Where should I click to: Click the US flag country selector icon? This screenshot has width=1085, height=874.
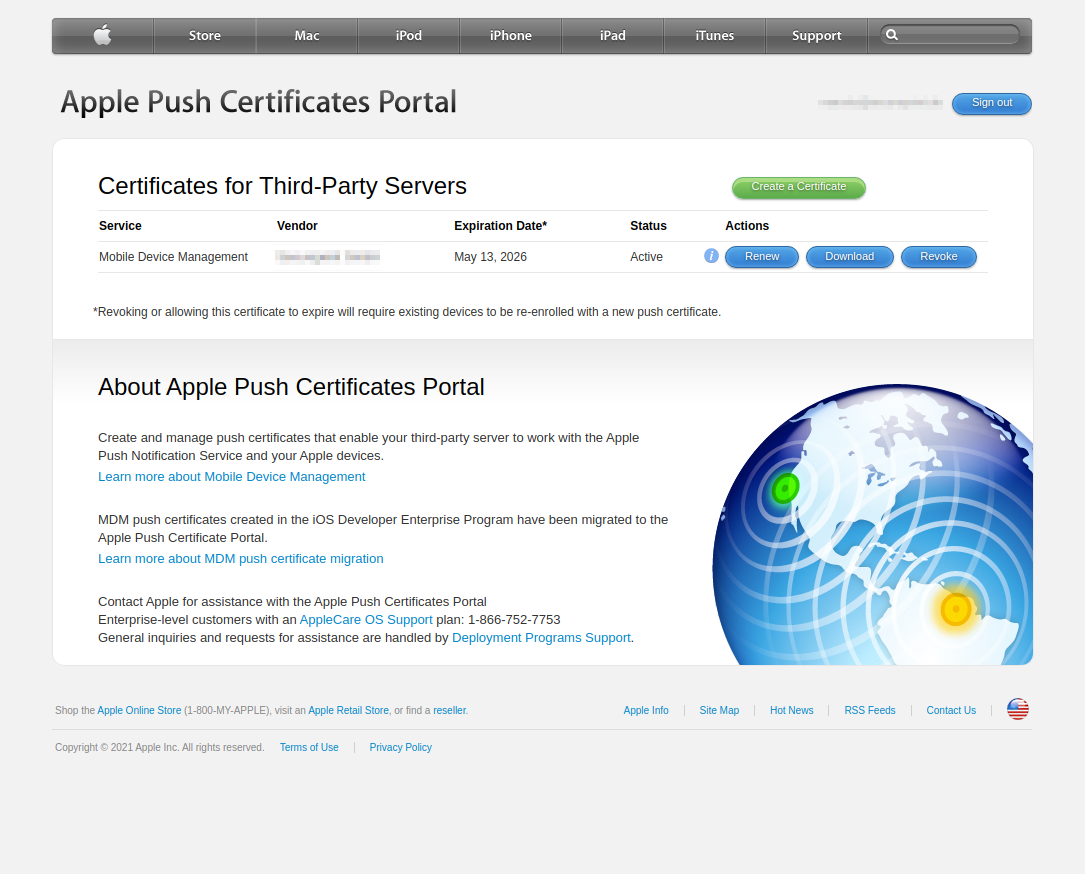[x=1017, y=710]
